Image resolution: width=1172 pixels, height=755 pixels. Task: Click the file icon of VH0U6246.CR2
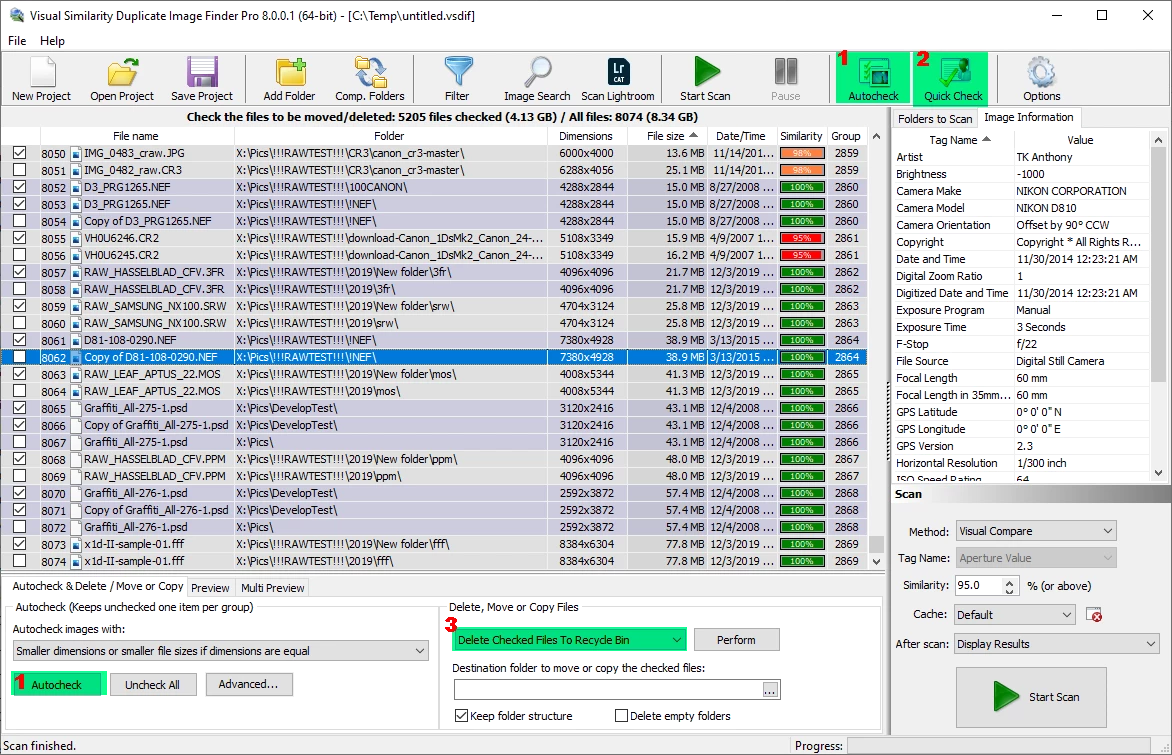(75, 238)
